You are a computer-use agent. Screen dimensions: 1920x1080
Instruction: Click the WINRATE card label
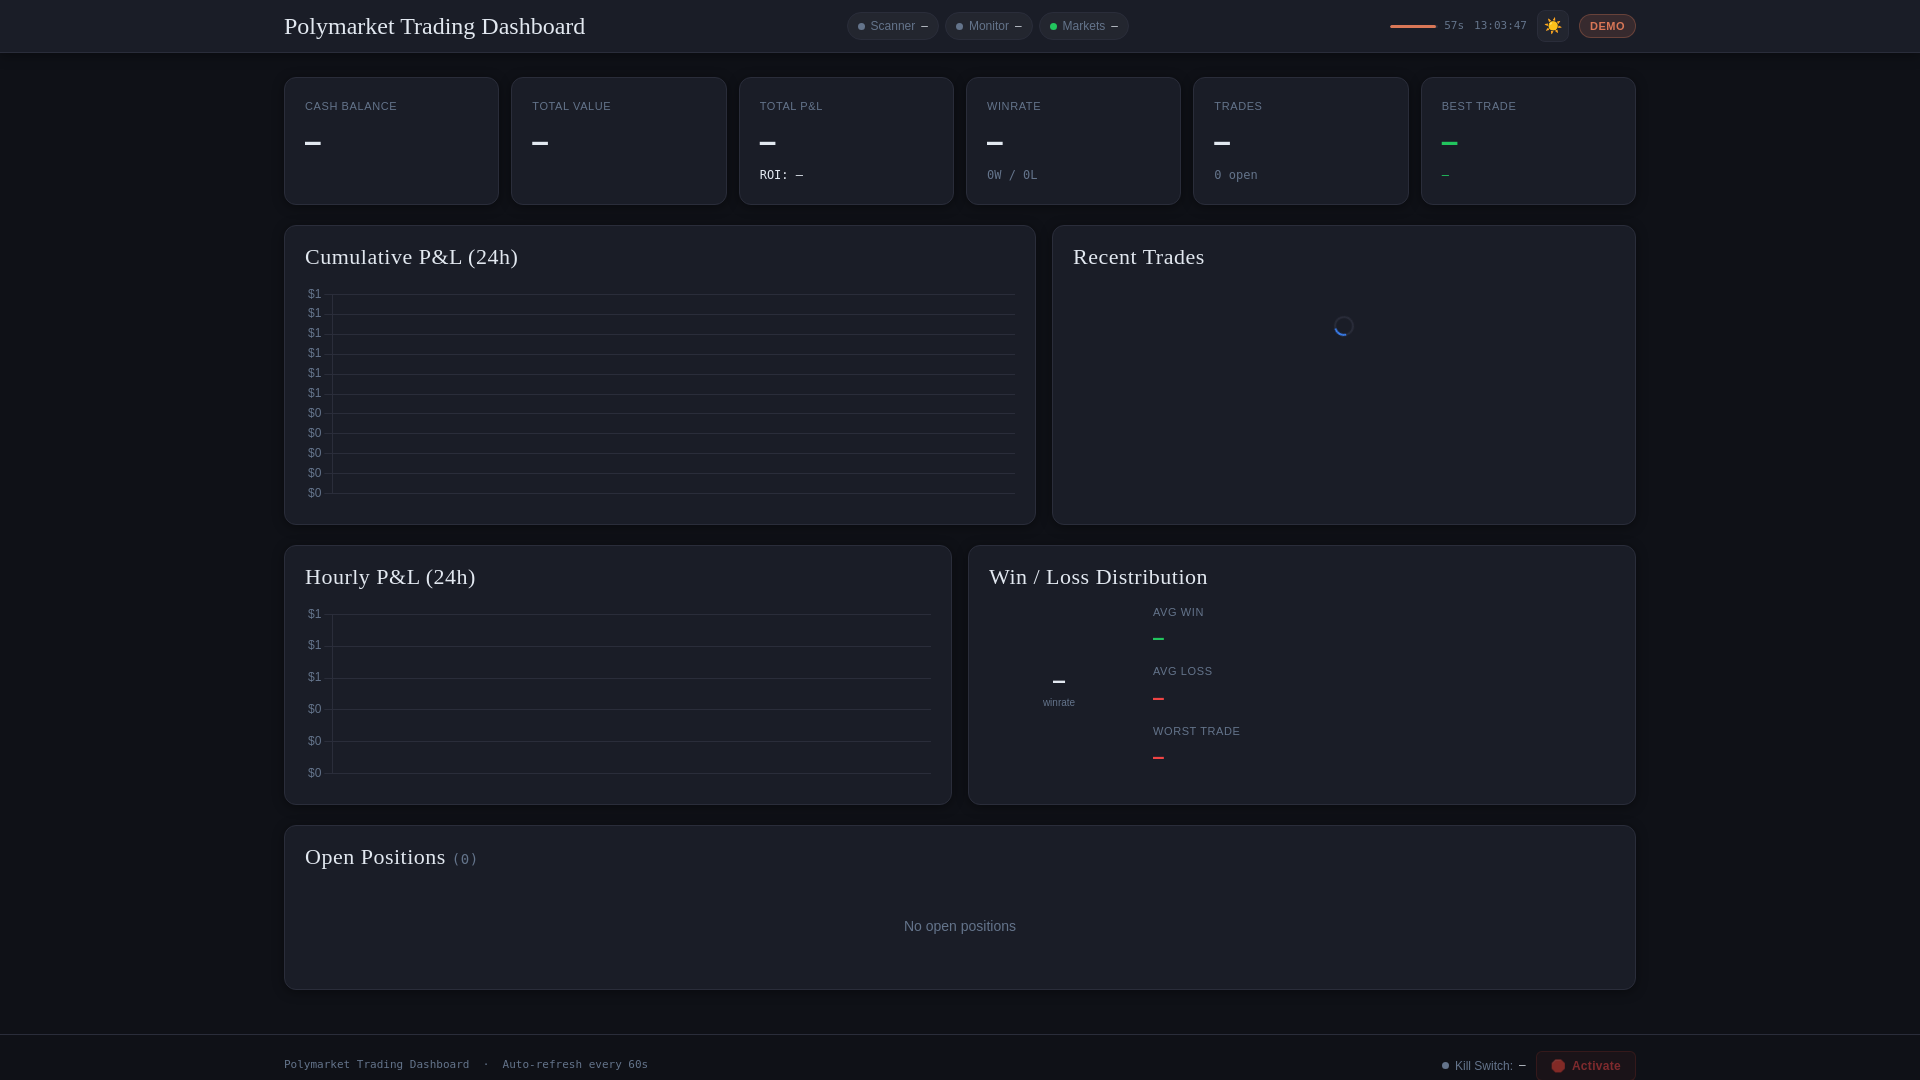pos(1013,106)
